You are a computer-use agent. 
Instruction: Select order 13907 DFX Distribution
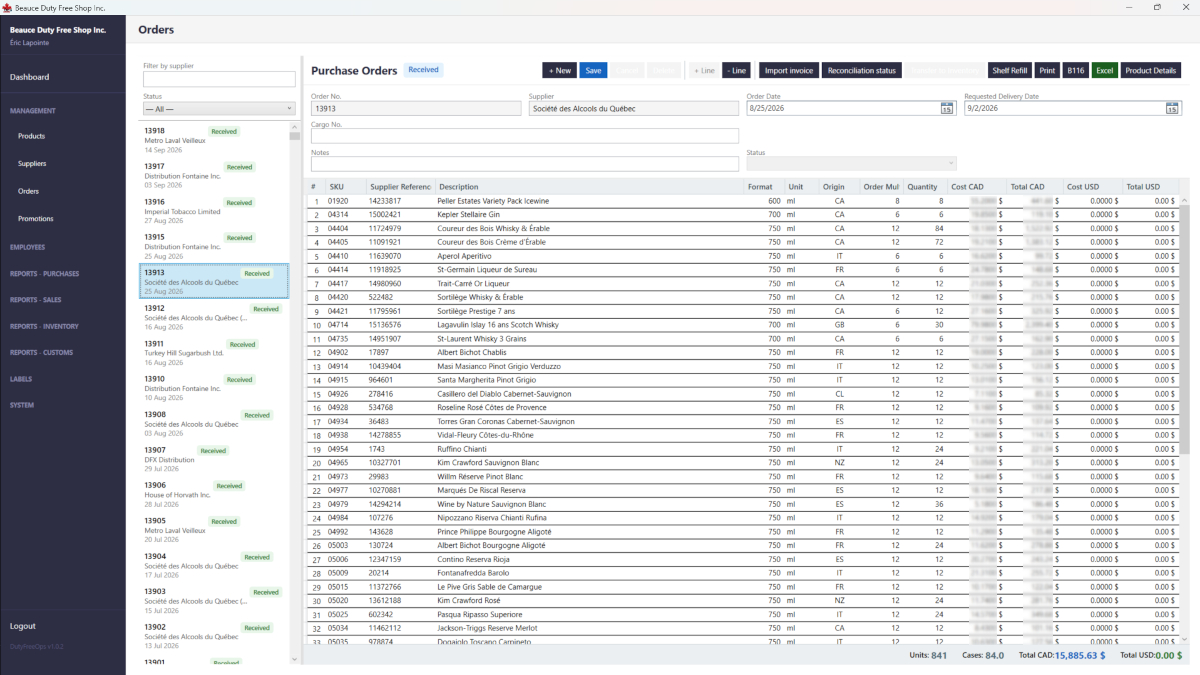[x=213, y=459]
